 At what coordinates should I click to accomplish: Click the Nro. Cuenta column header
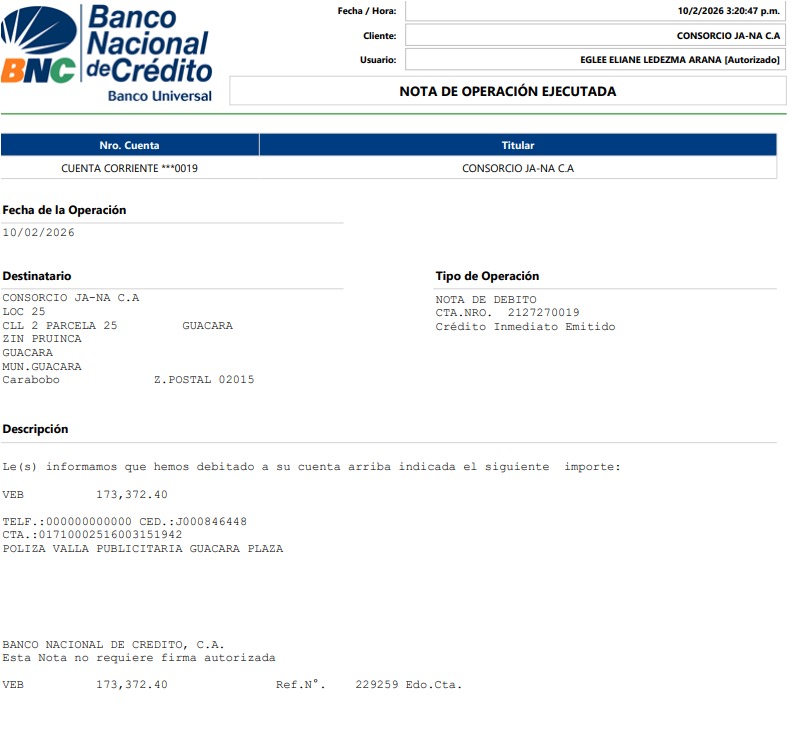pos(129,145)
